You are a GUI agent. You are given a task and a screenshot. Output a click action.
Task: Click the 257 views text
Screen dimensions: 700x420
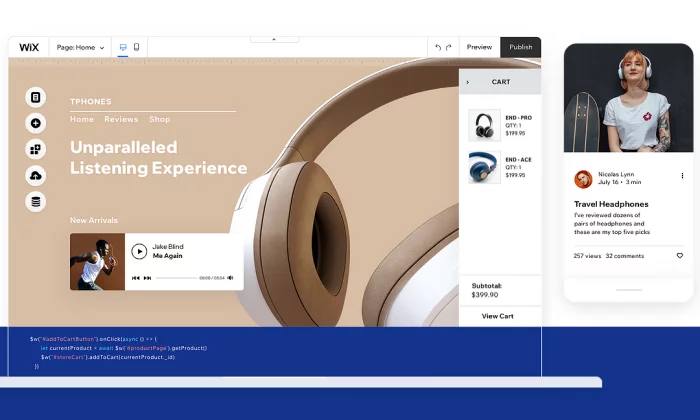pyautogui.click(x=587, y=256)
